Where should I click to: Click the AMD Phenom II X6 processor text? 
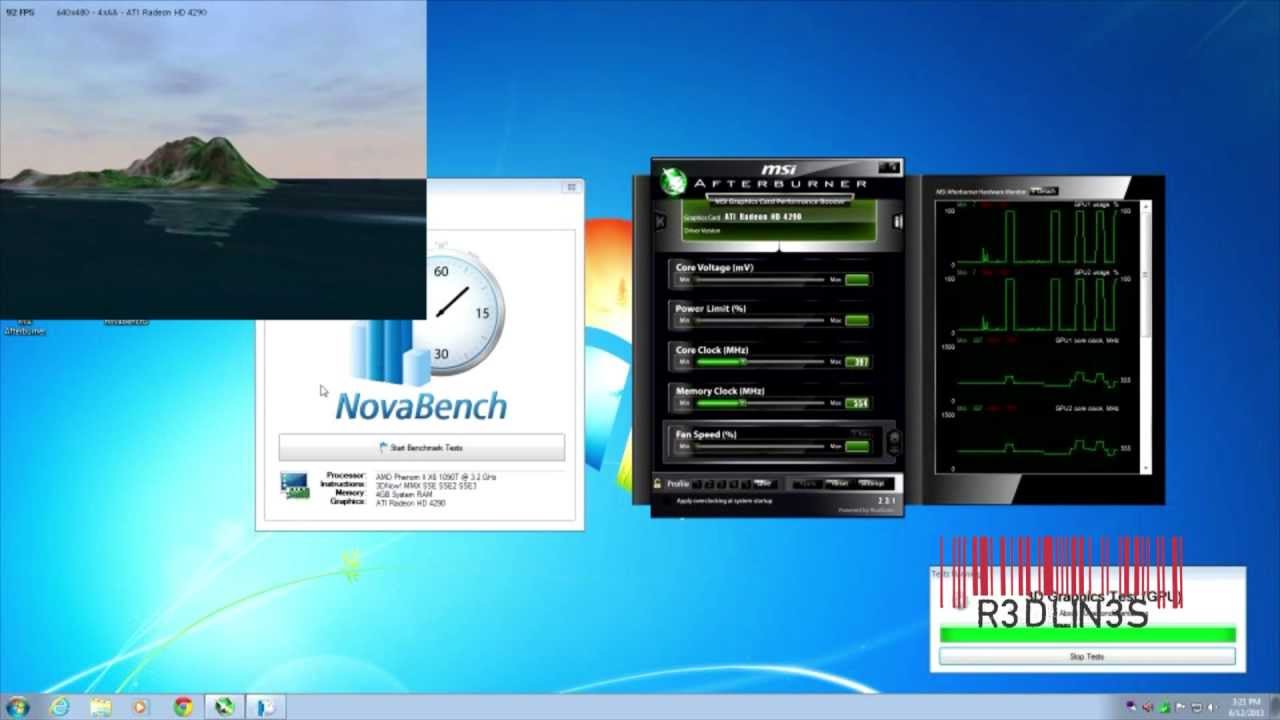[x=435, y=477]
